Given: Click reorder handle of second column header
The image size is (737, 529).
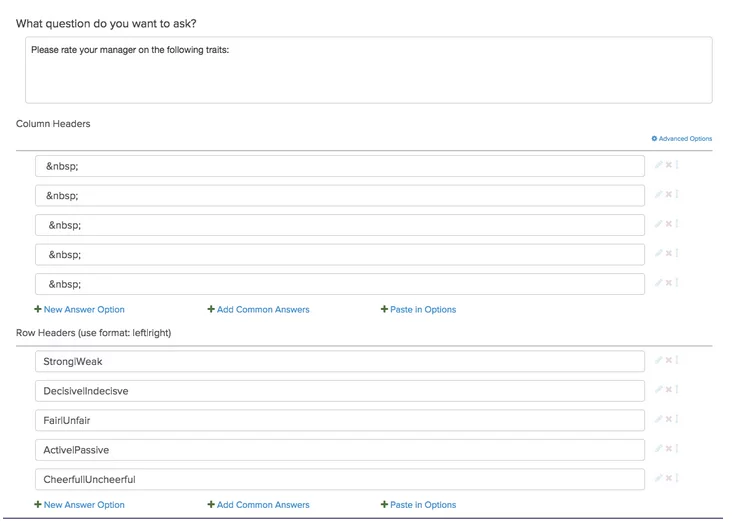Looking at the screenshot, I should pyautogui.click(x=677, y=195).
